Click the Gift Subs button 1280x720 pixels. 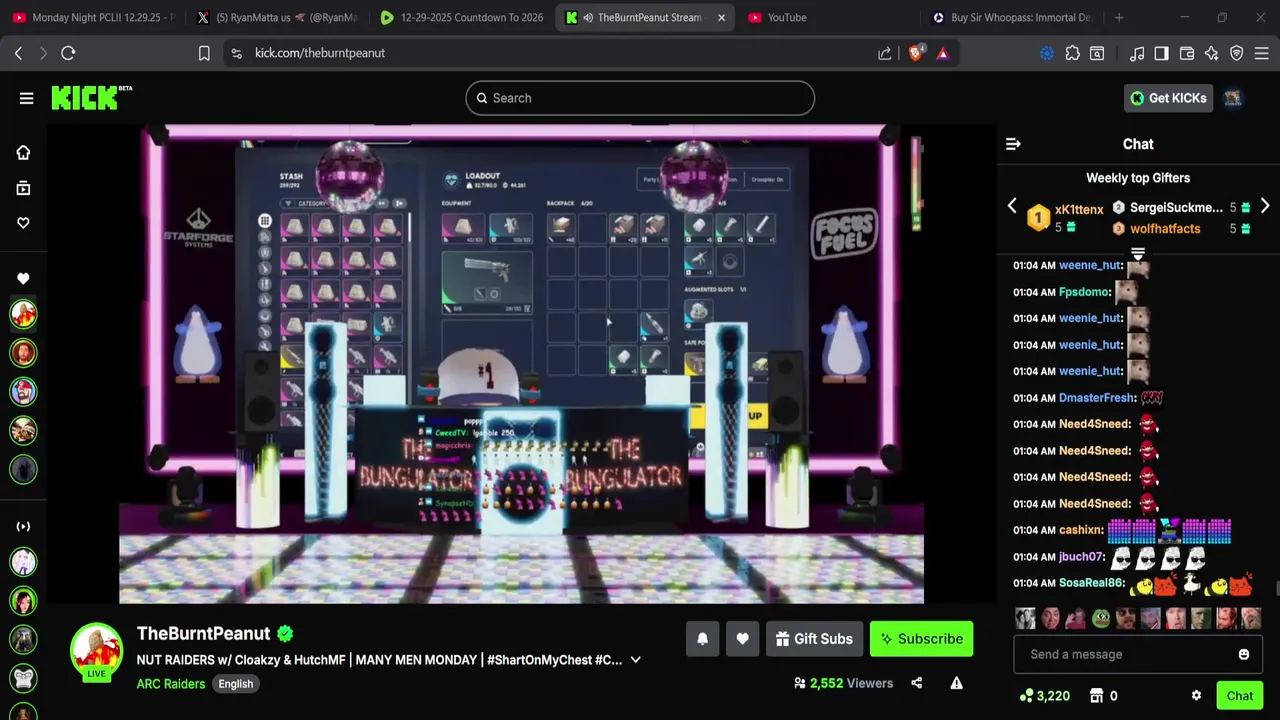click(x=814, y=639)
